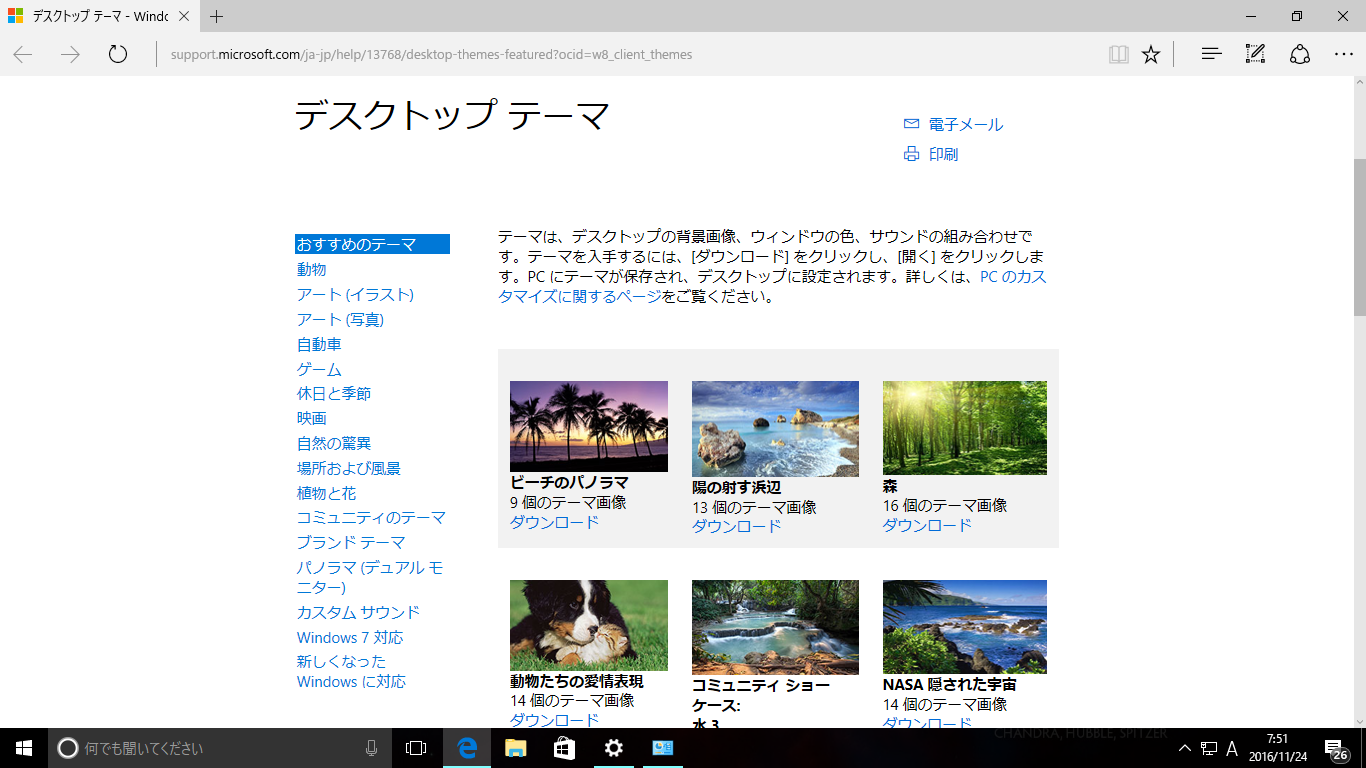This screenshot has width=1366, height=768.
Task: Add this page to favorites with the star
Action: [x=1150, y=54]
